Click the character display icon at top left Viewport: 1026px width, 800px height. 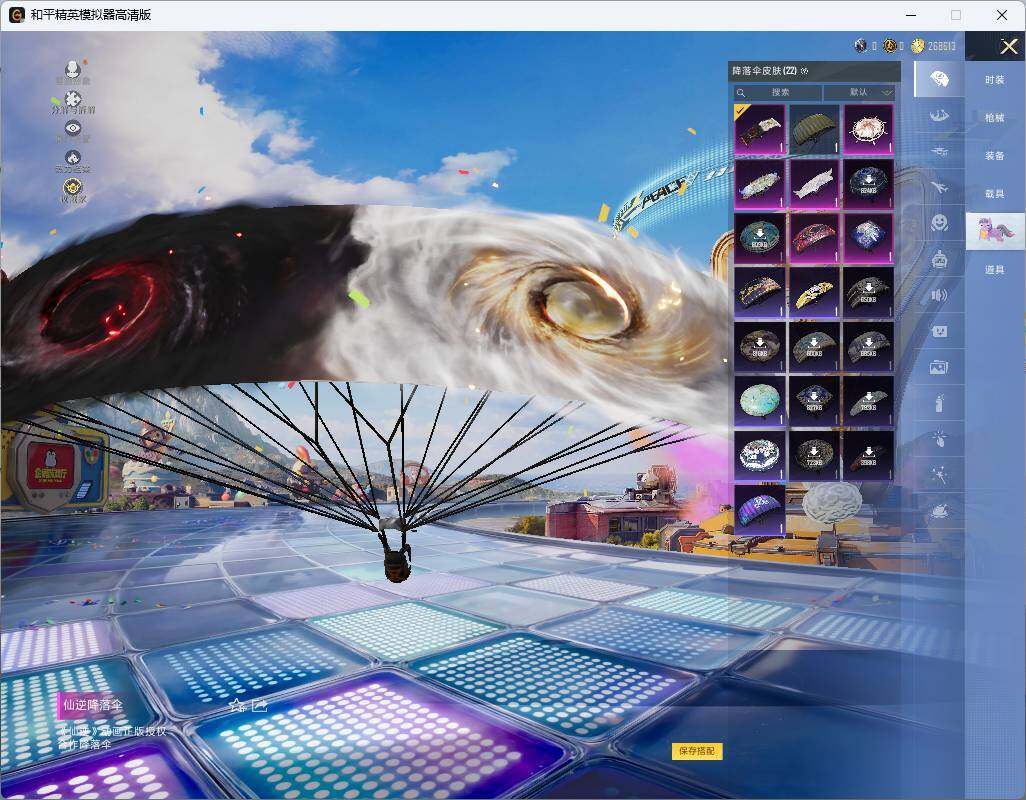[73, 71]
